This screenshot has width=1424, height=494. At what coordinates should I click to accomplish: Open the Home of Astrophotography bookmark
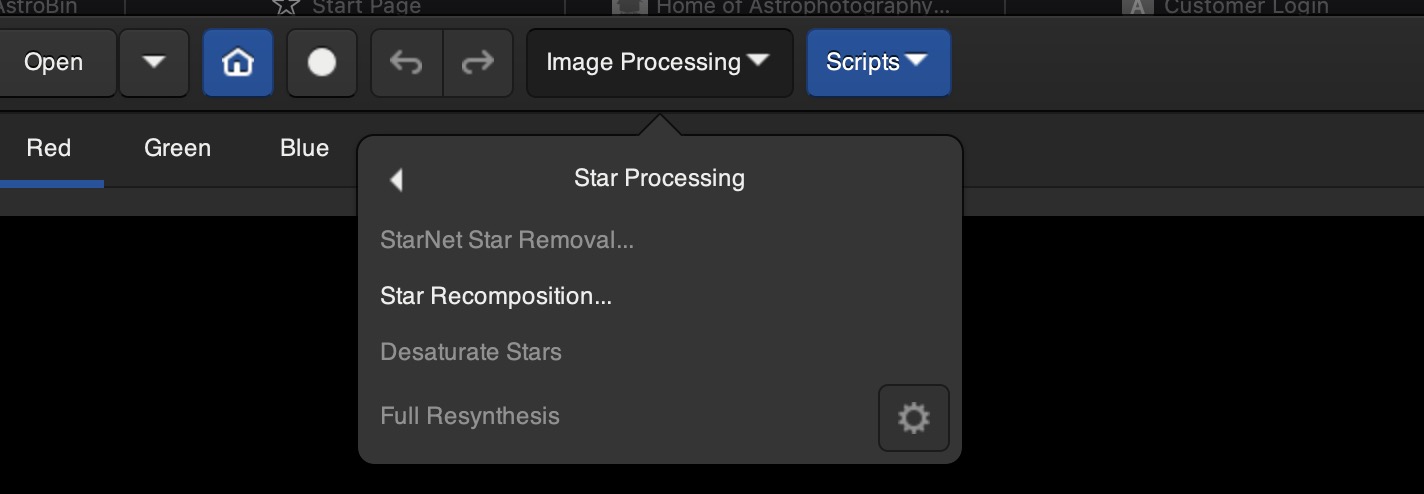click(782, 7)
